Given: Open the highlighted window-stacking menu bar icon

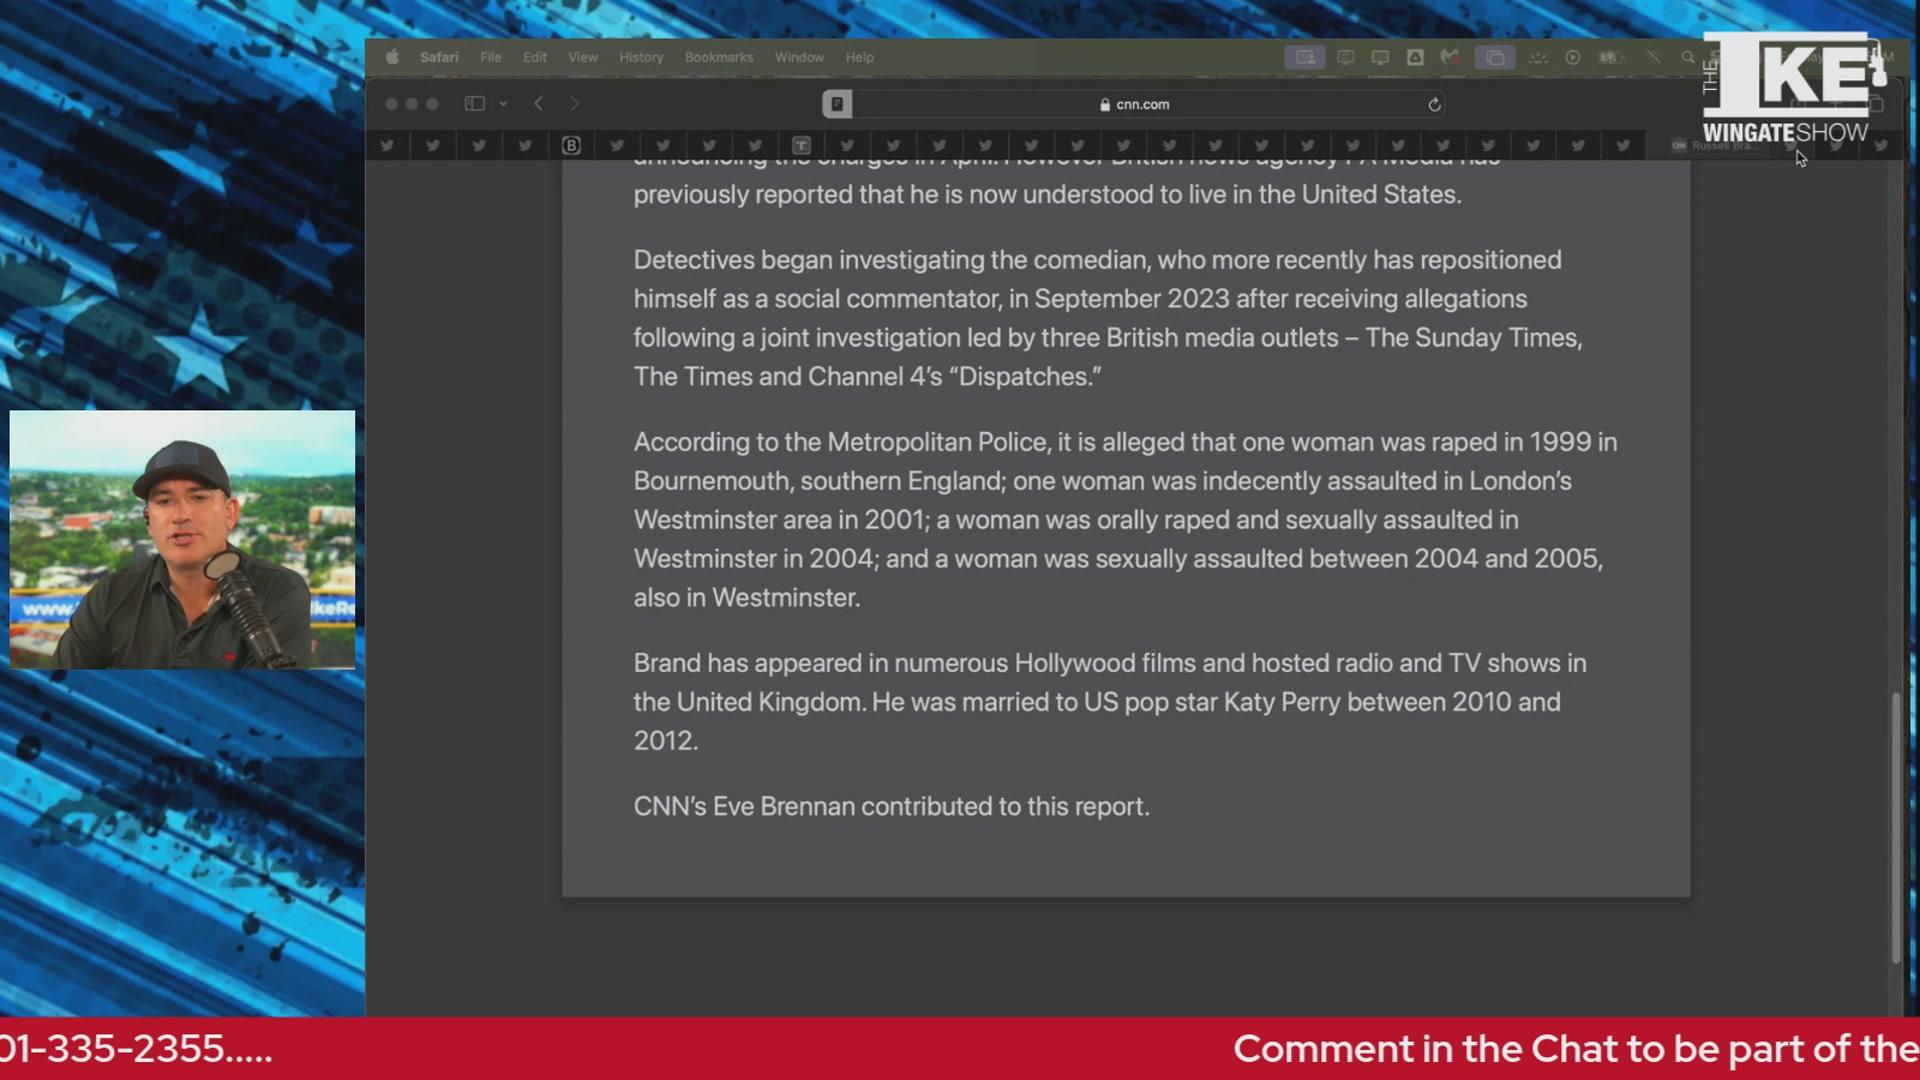Looking at the screenshot, I should 1495,57.
